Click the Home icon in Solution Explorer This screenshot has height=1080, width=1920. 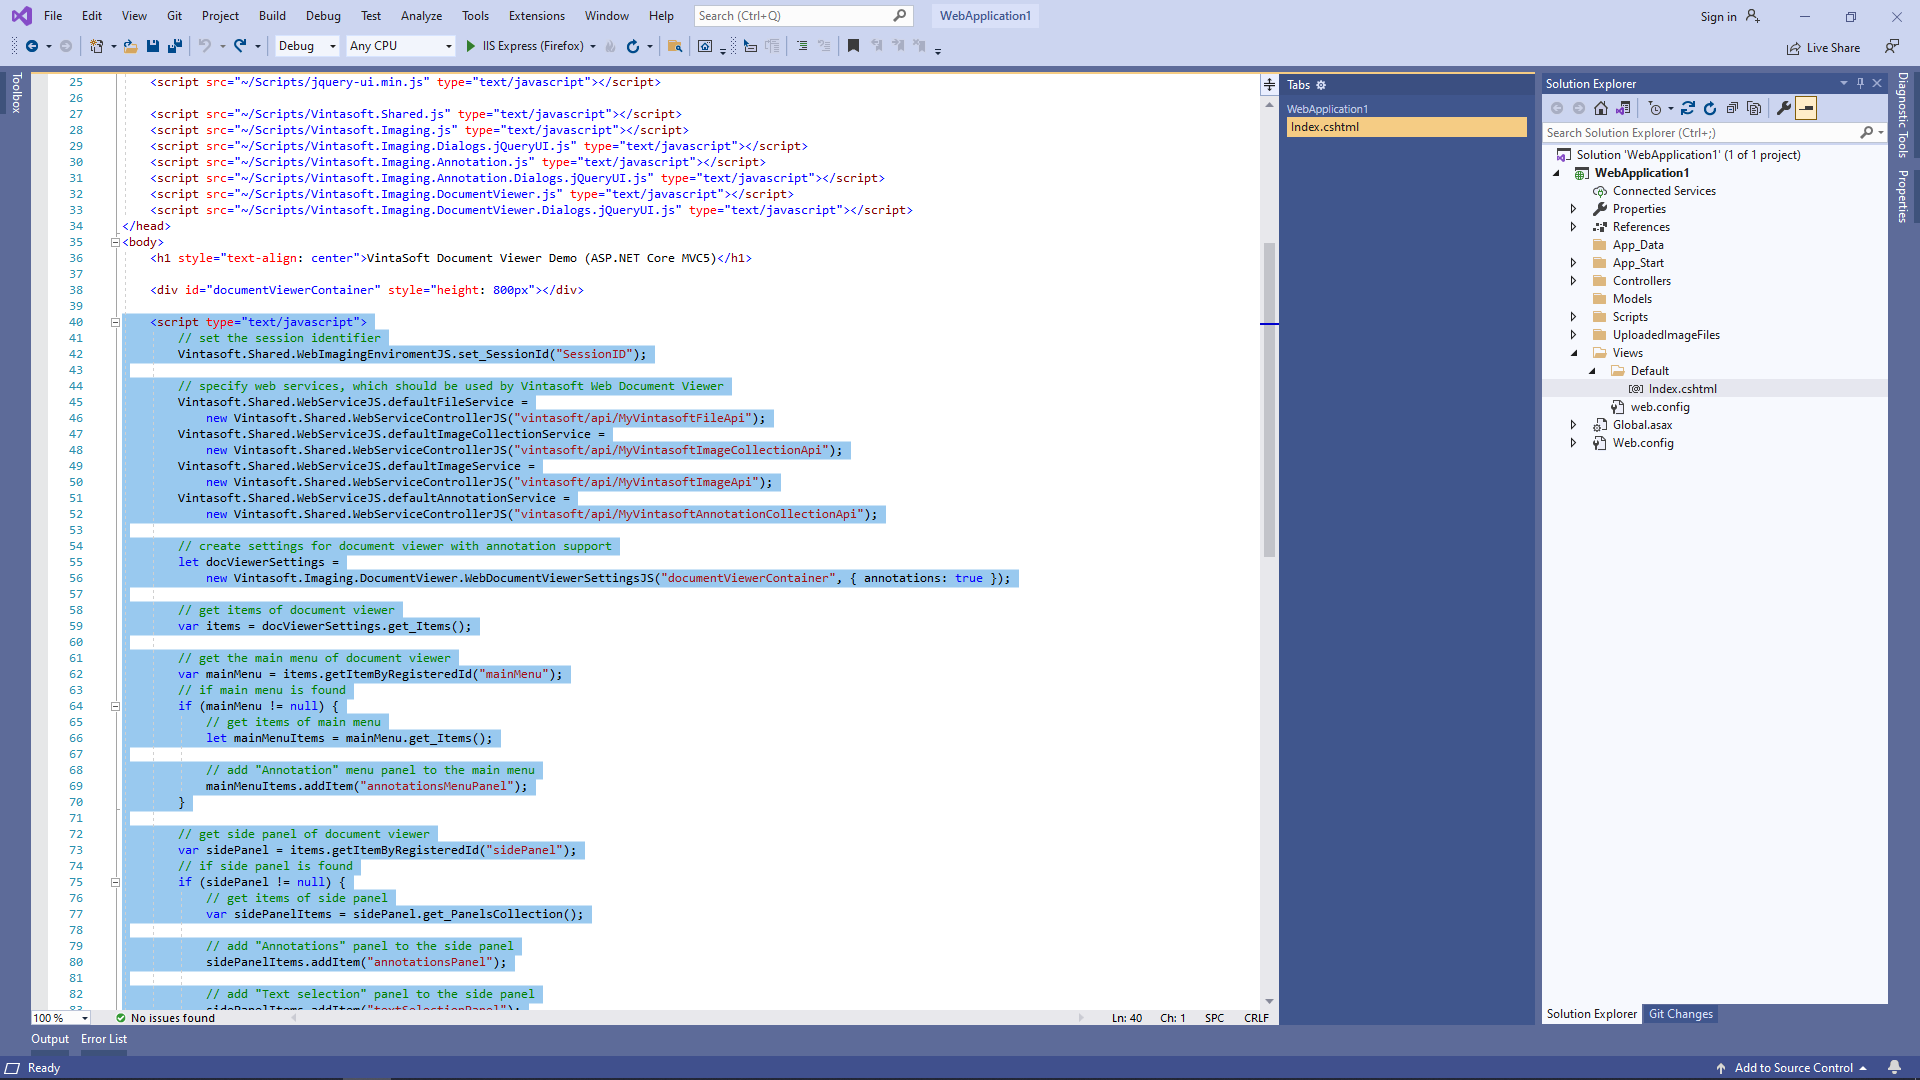(1601, 108)
